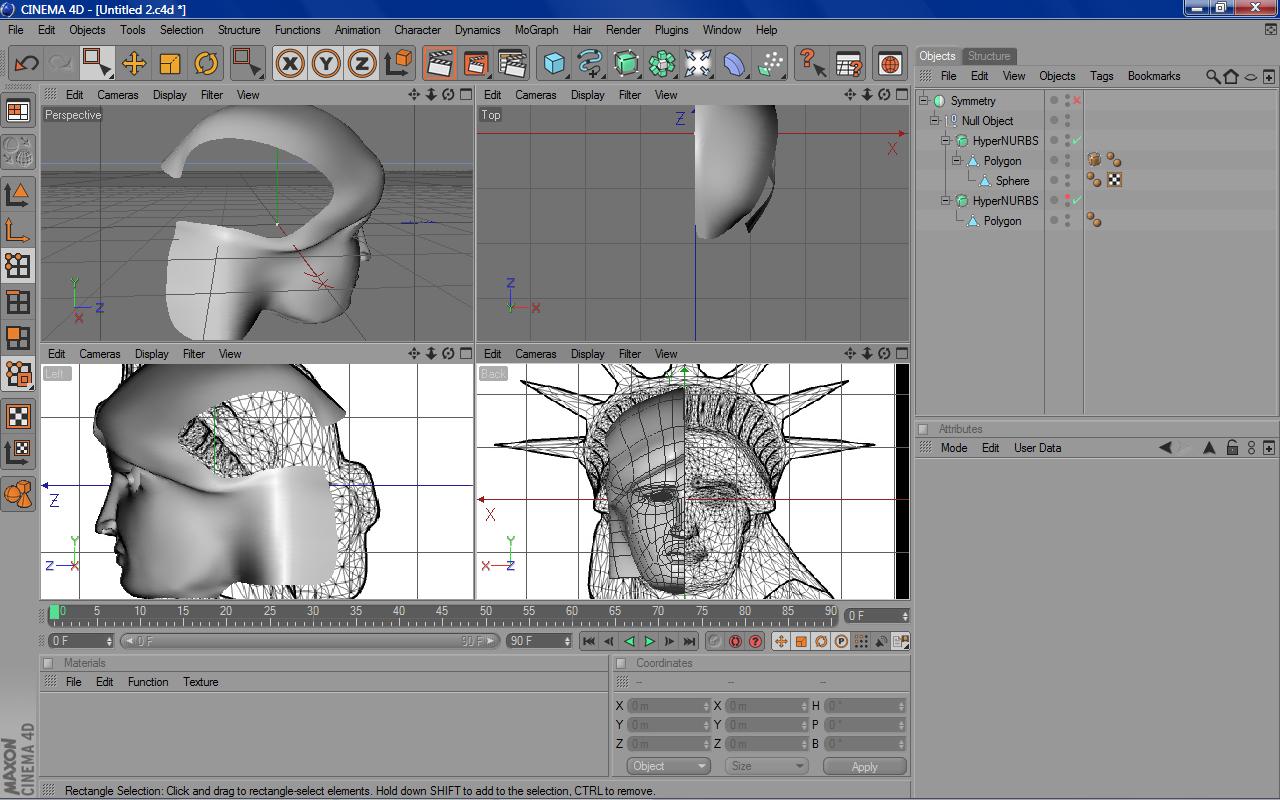Viewport: 1280px width, 800px height.
Task: Click the blue Deformer icon in toolbar
Action: tap(734, 64)
